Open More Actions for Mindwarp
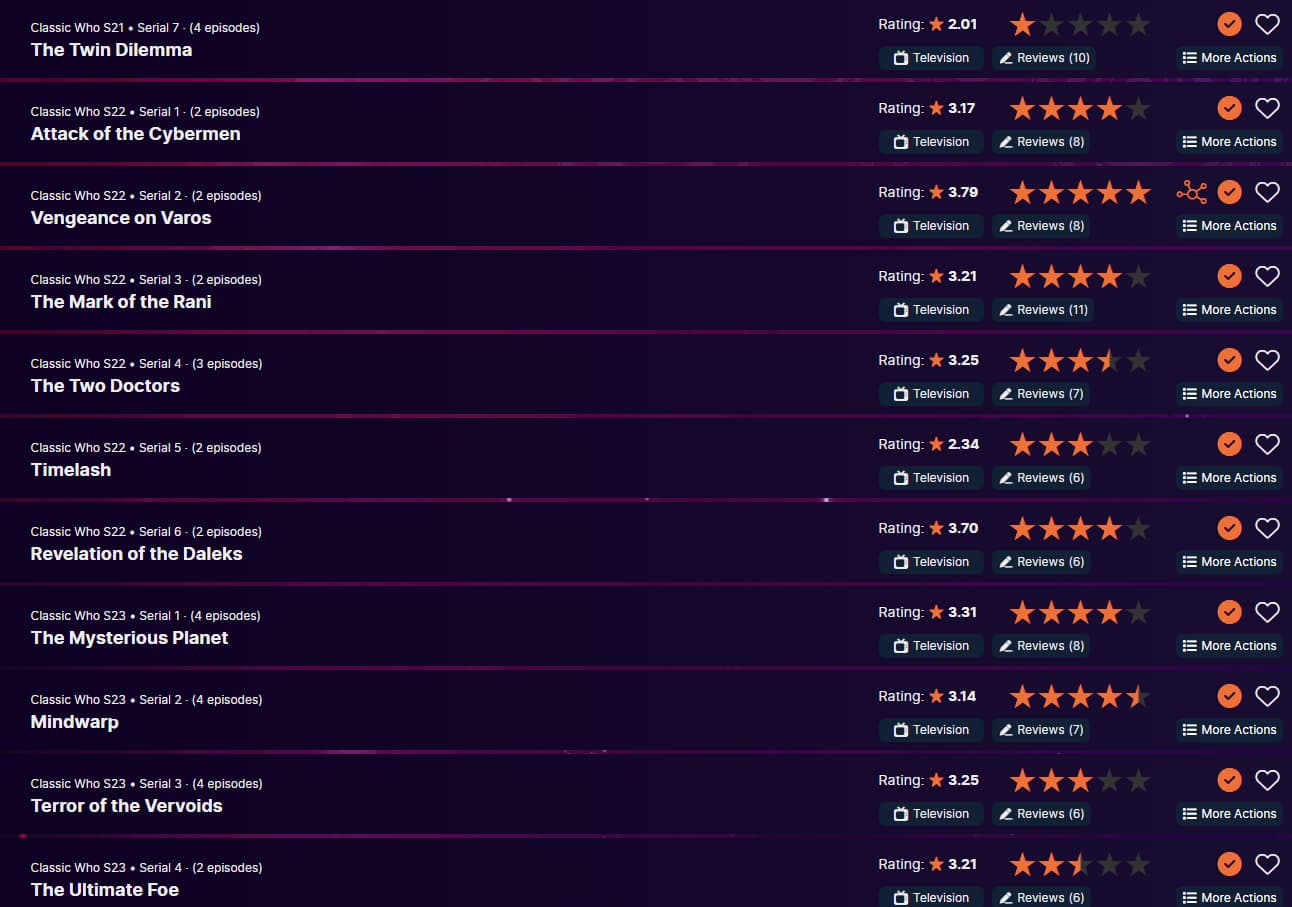 [1229, 730]
